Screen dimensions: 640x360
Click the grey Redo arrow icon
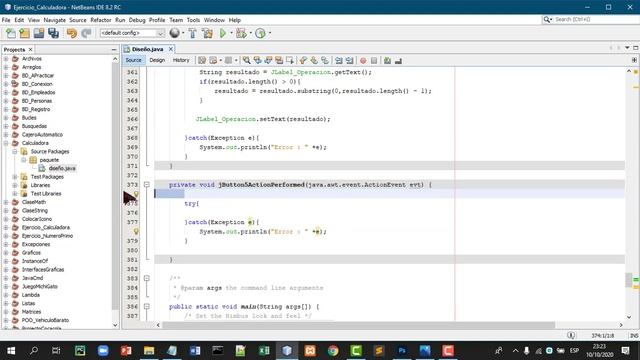(86, 33)
